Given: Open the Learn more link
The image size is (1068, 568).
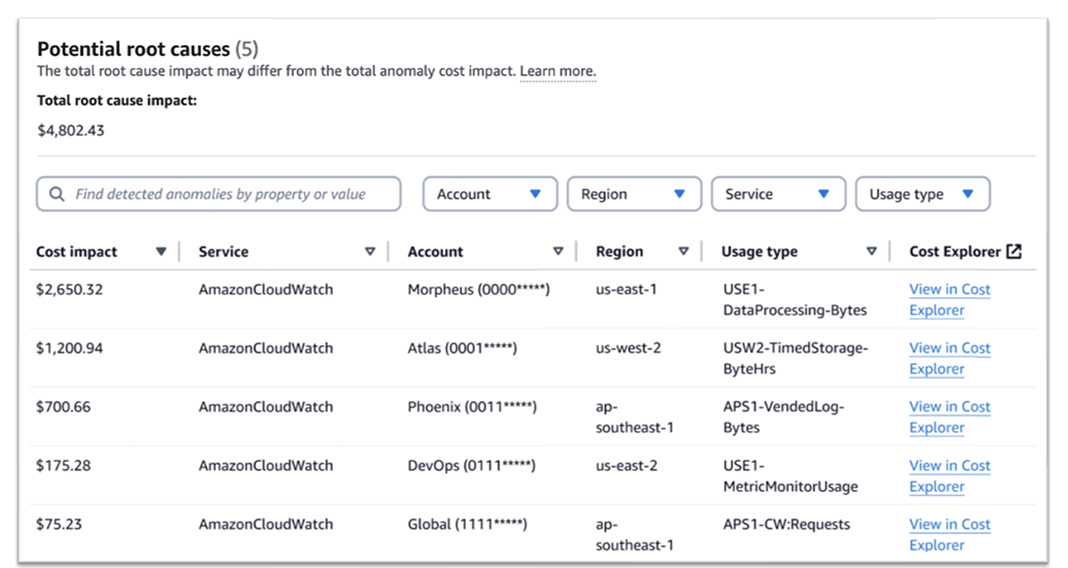Looking at the screenshot, I should coord(558,71).
